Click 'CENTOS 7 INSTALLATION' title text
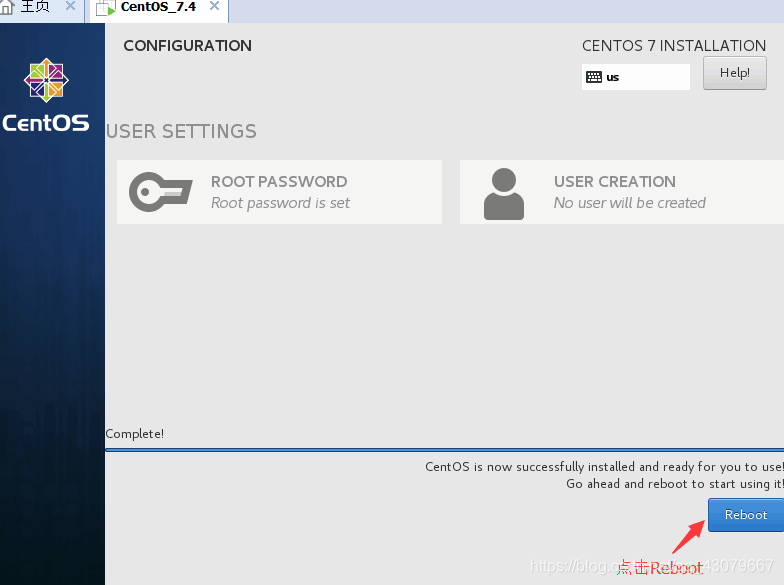 [674, 46]
